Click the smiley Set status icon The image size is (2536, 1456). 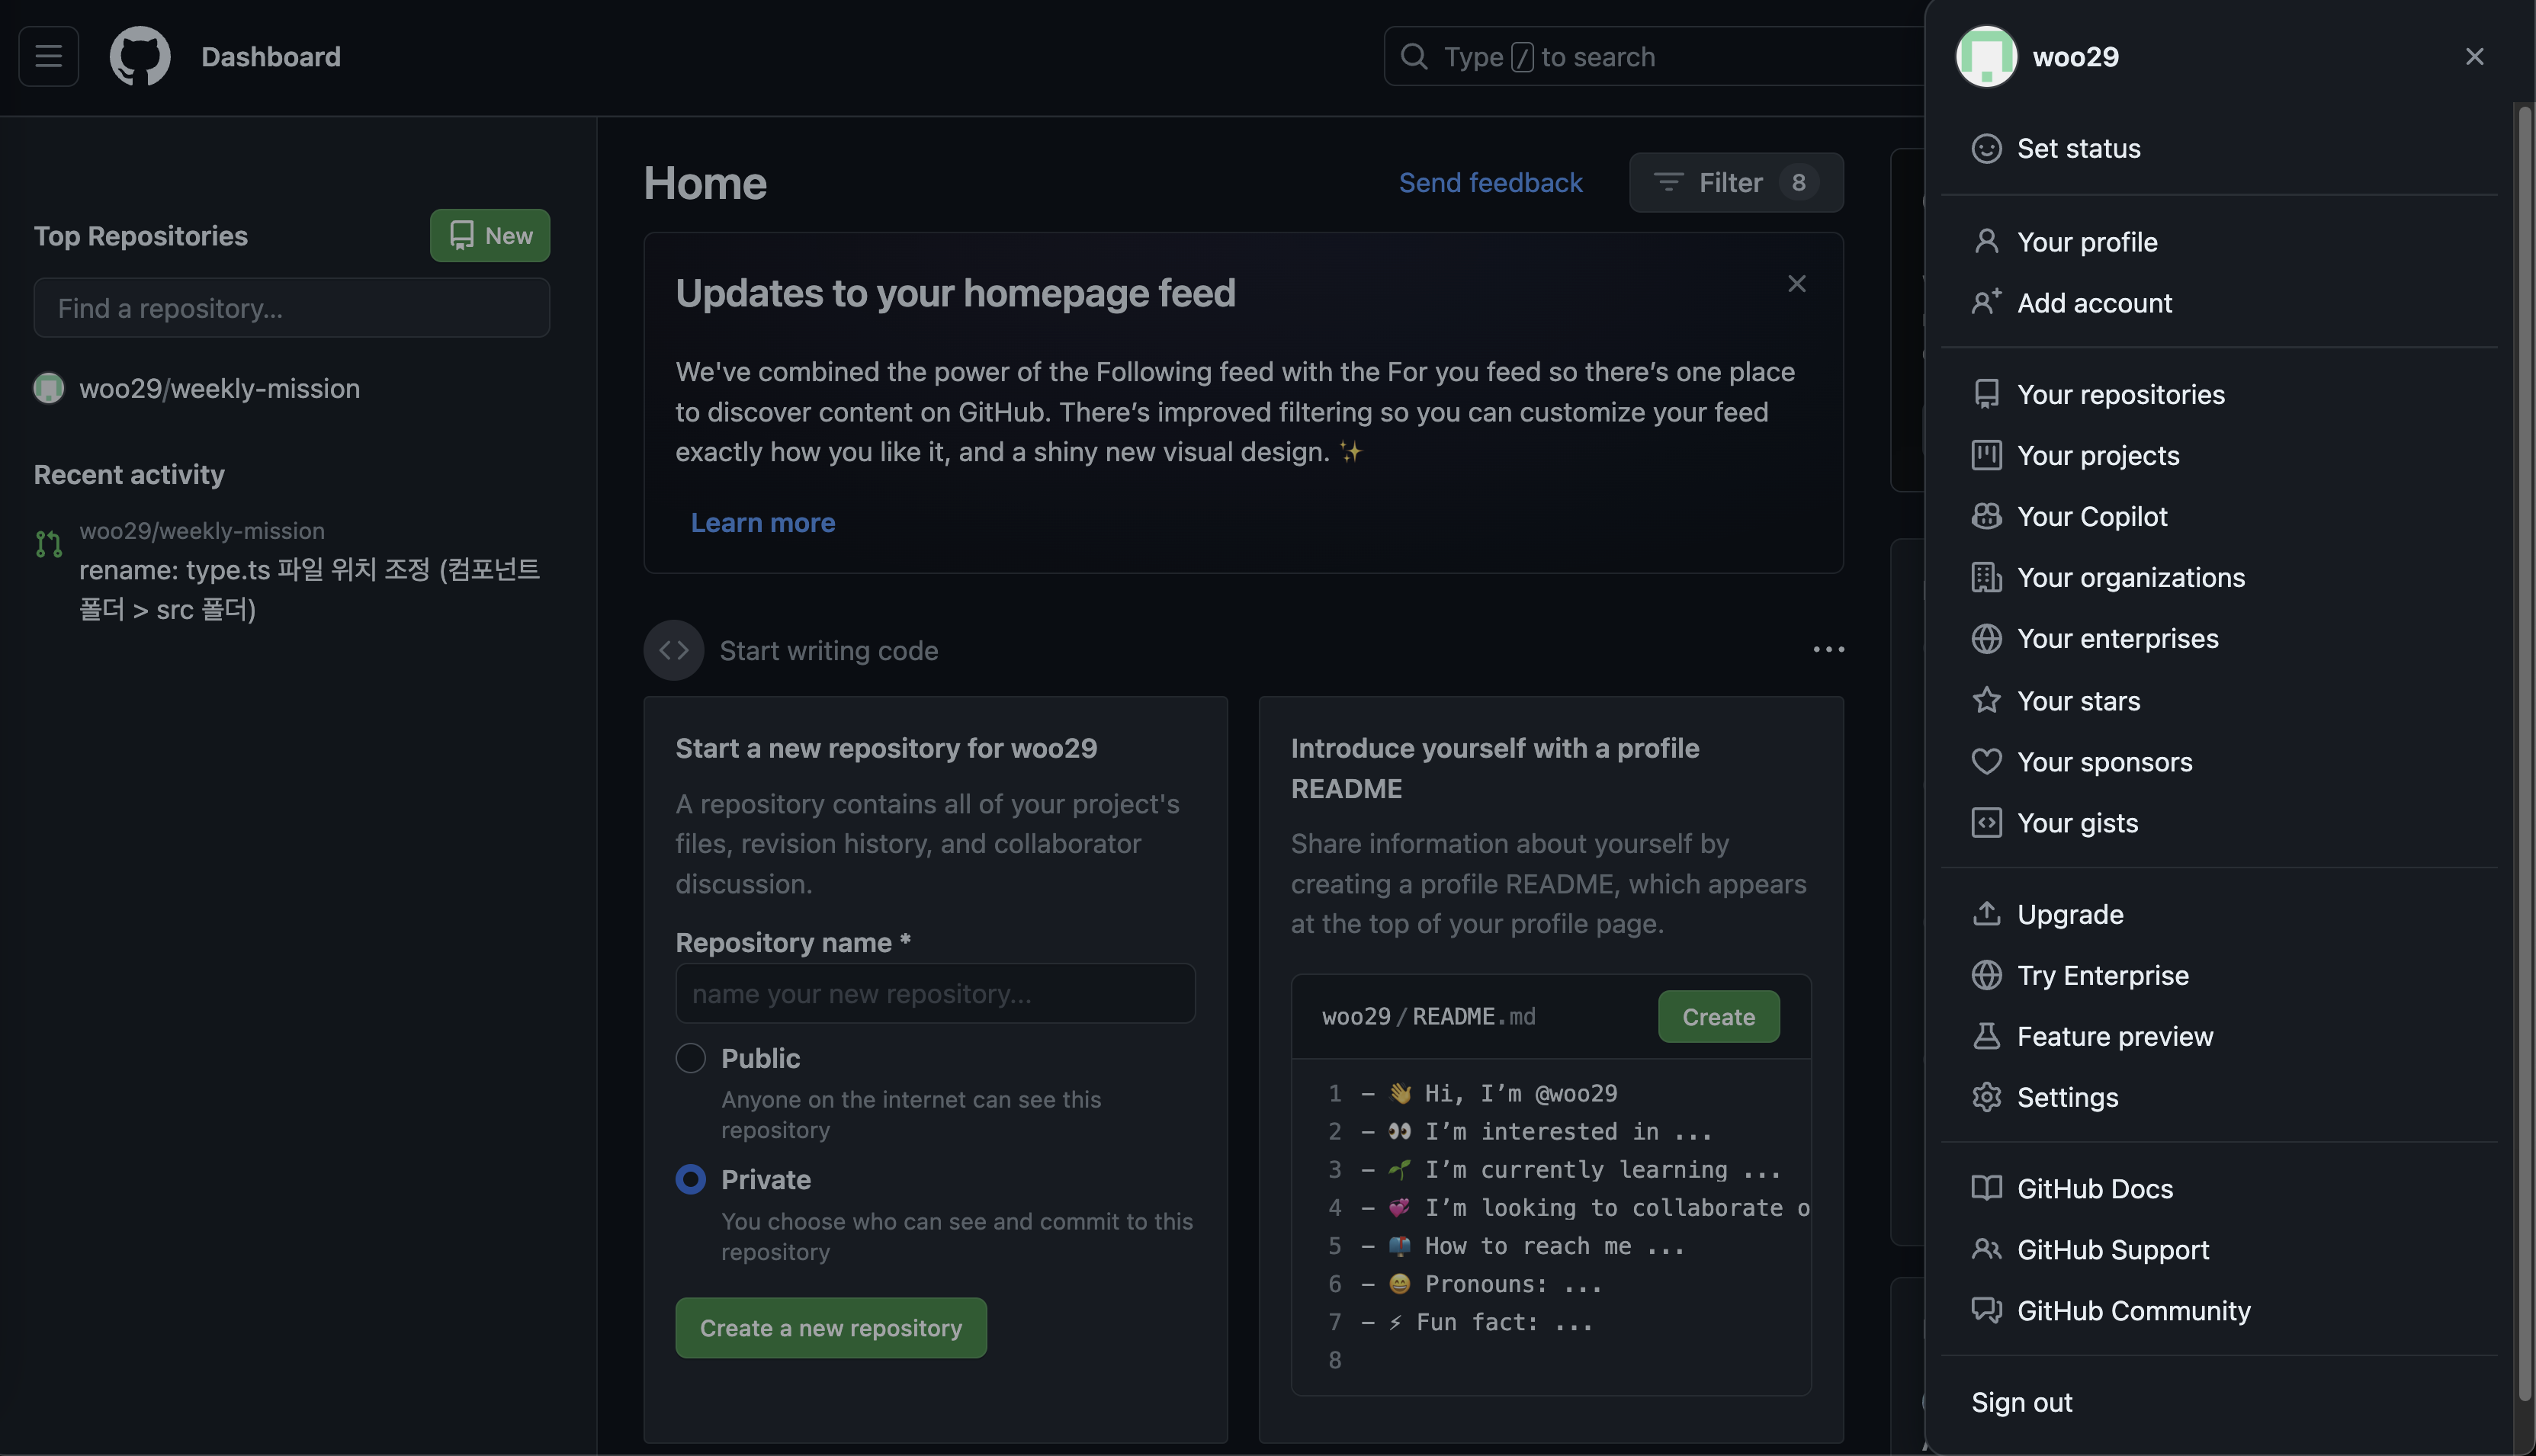1986,148
